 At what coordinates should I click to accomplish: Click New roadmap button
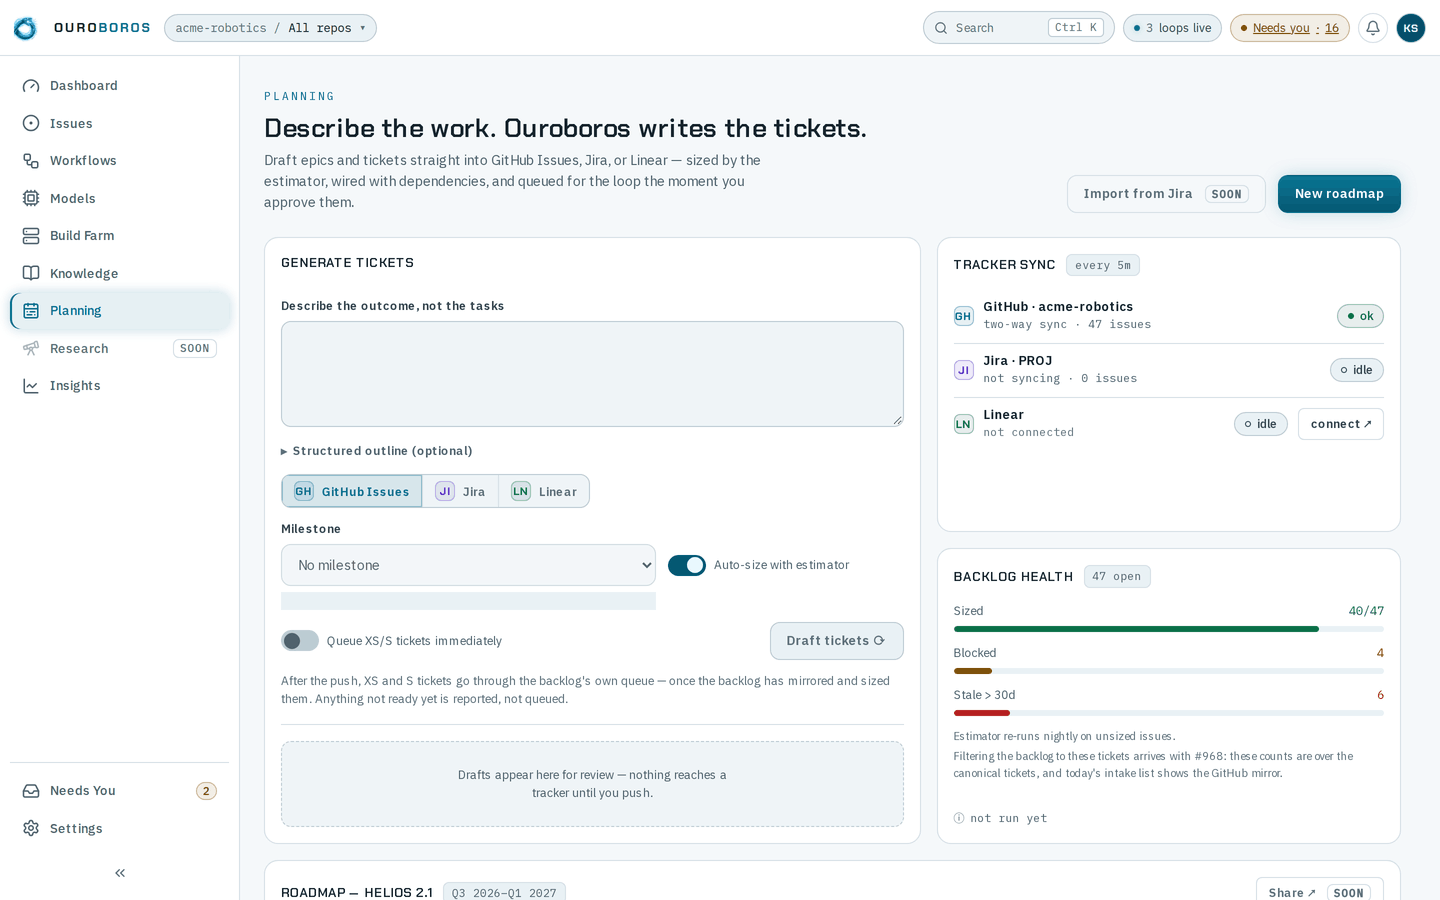[x=1339, y=194]
